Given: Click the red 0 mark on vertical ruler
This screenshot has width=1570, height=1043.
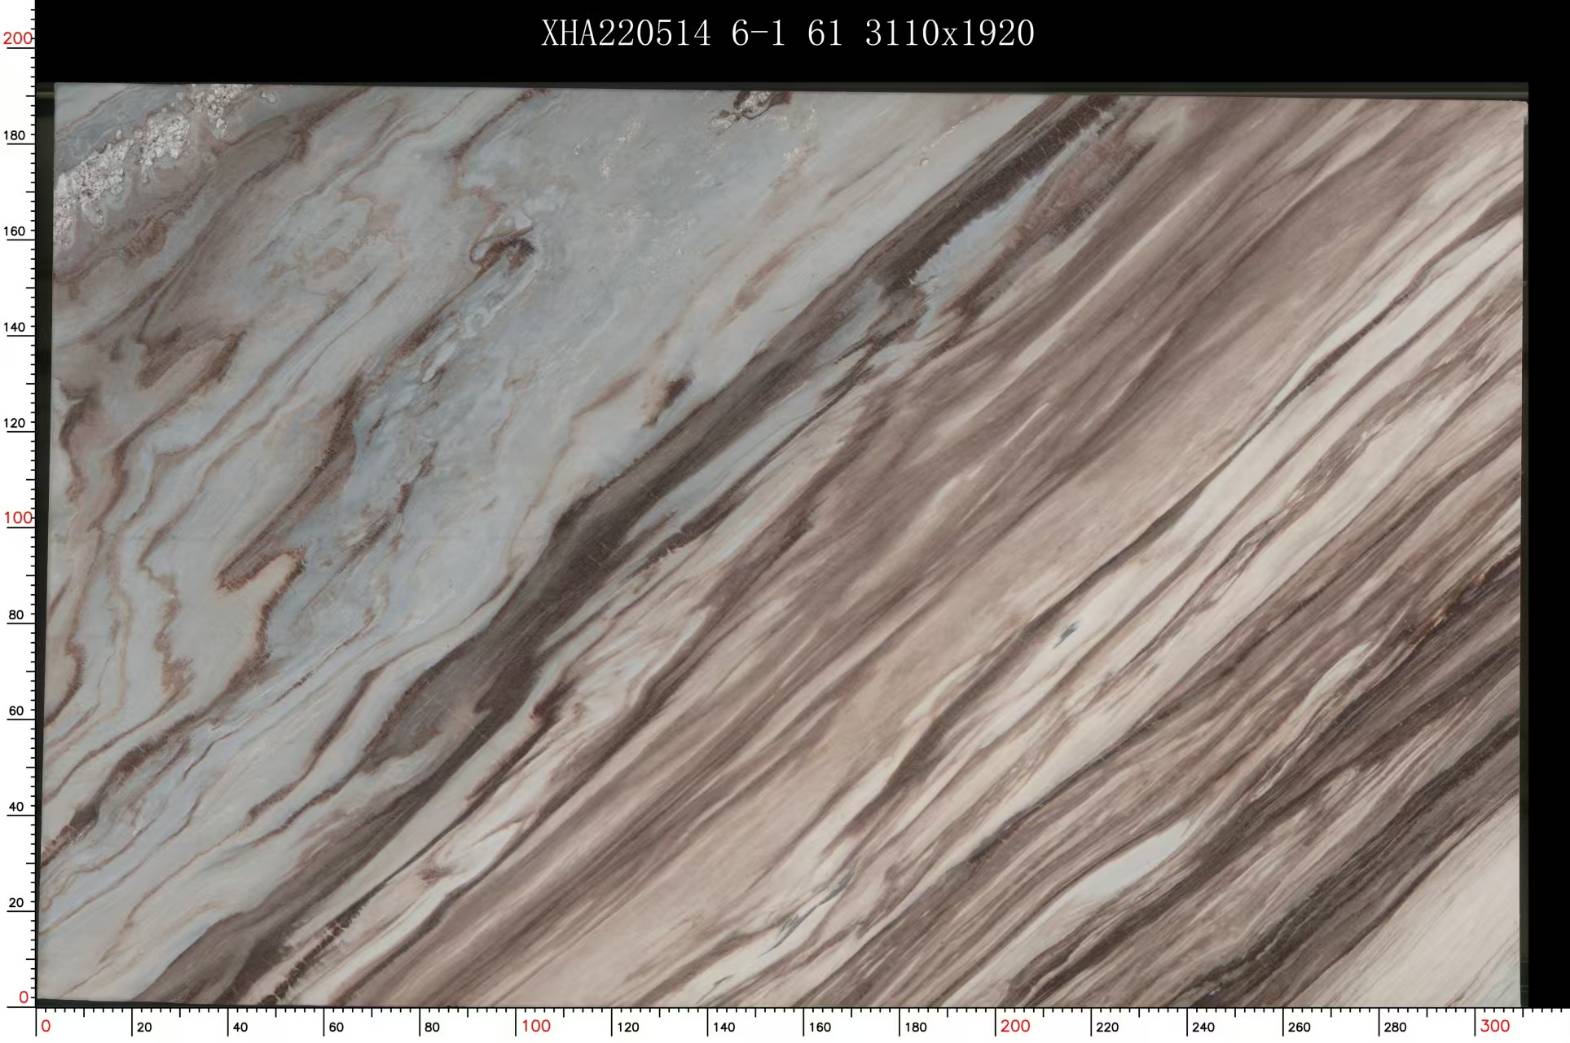Looking at the screenshot, I should pyautogui.click(x=24, y=997).
